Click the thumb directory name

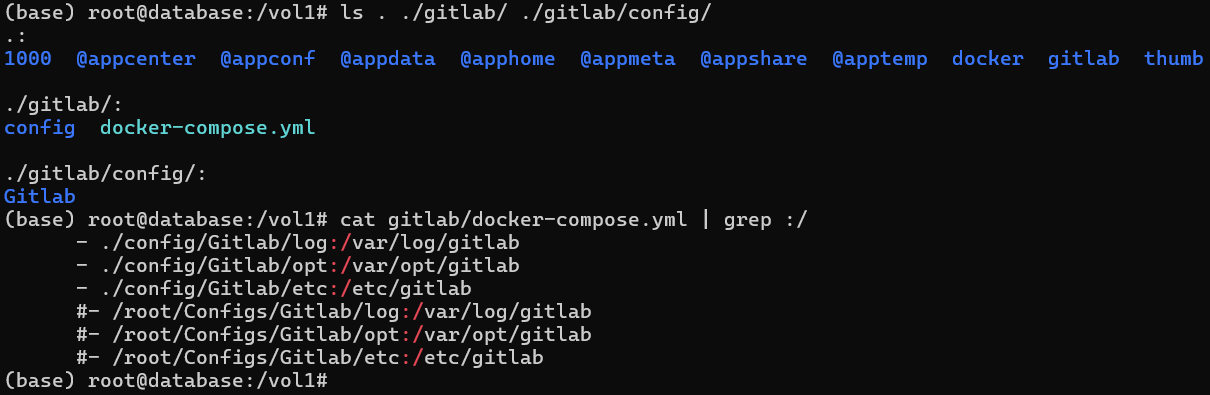1174,59
